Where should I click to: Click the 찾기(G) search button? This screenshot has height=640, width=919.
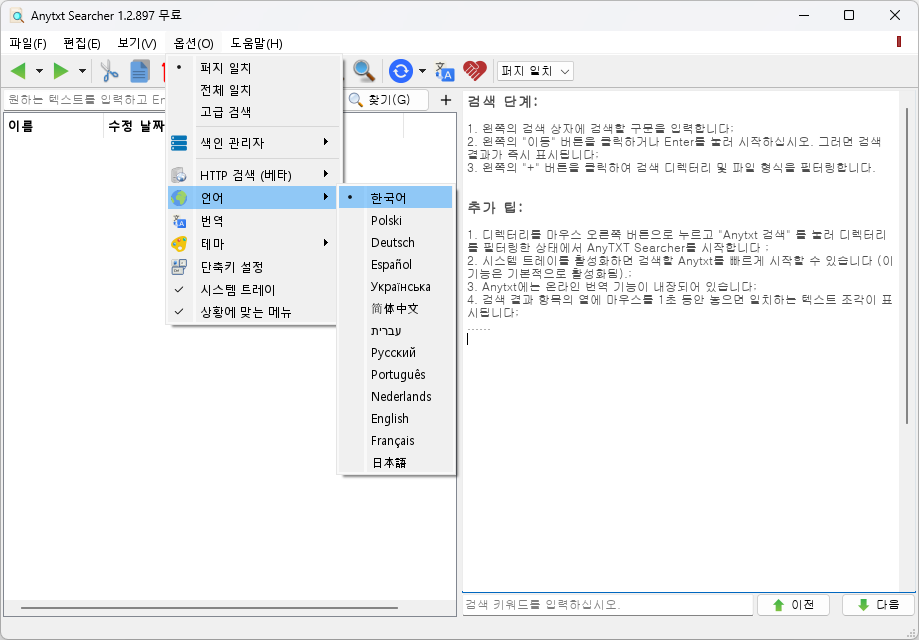(387, 100)
